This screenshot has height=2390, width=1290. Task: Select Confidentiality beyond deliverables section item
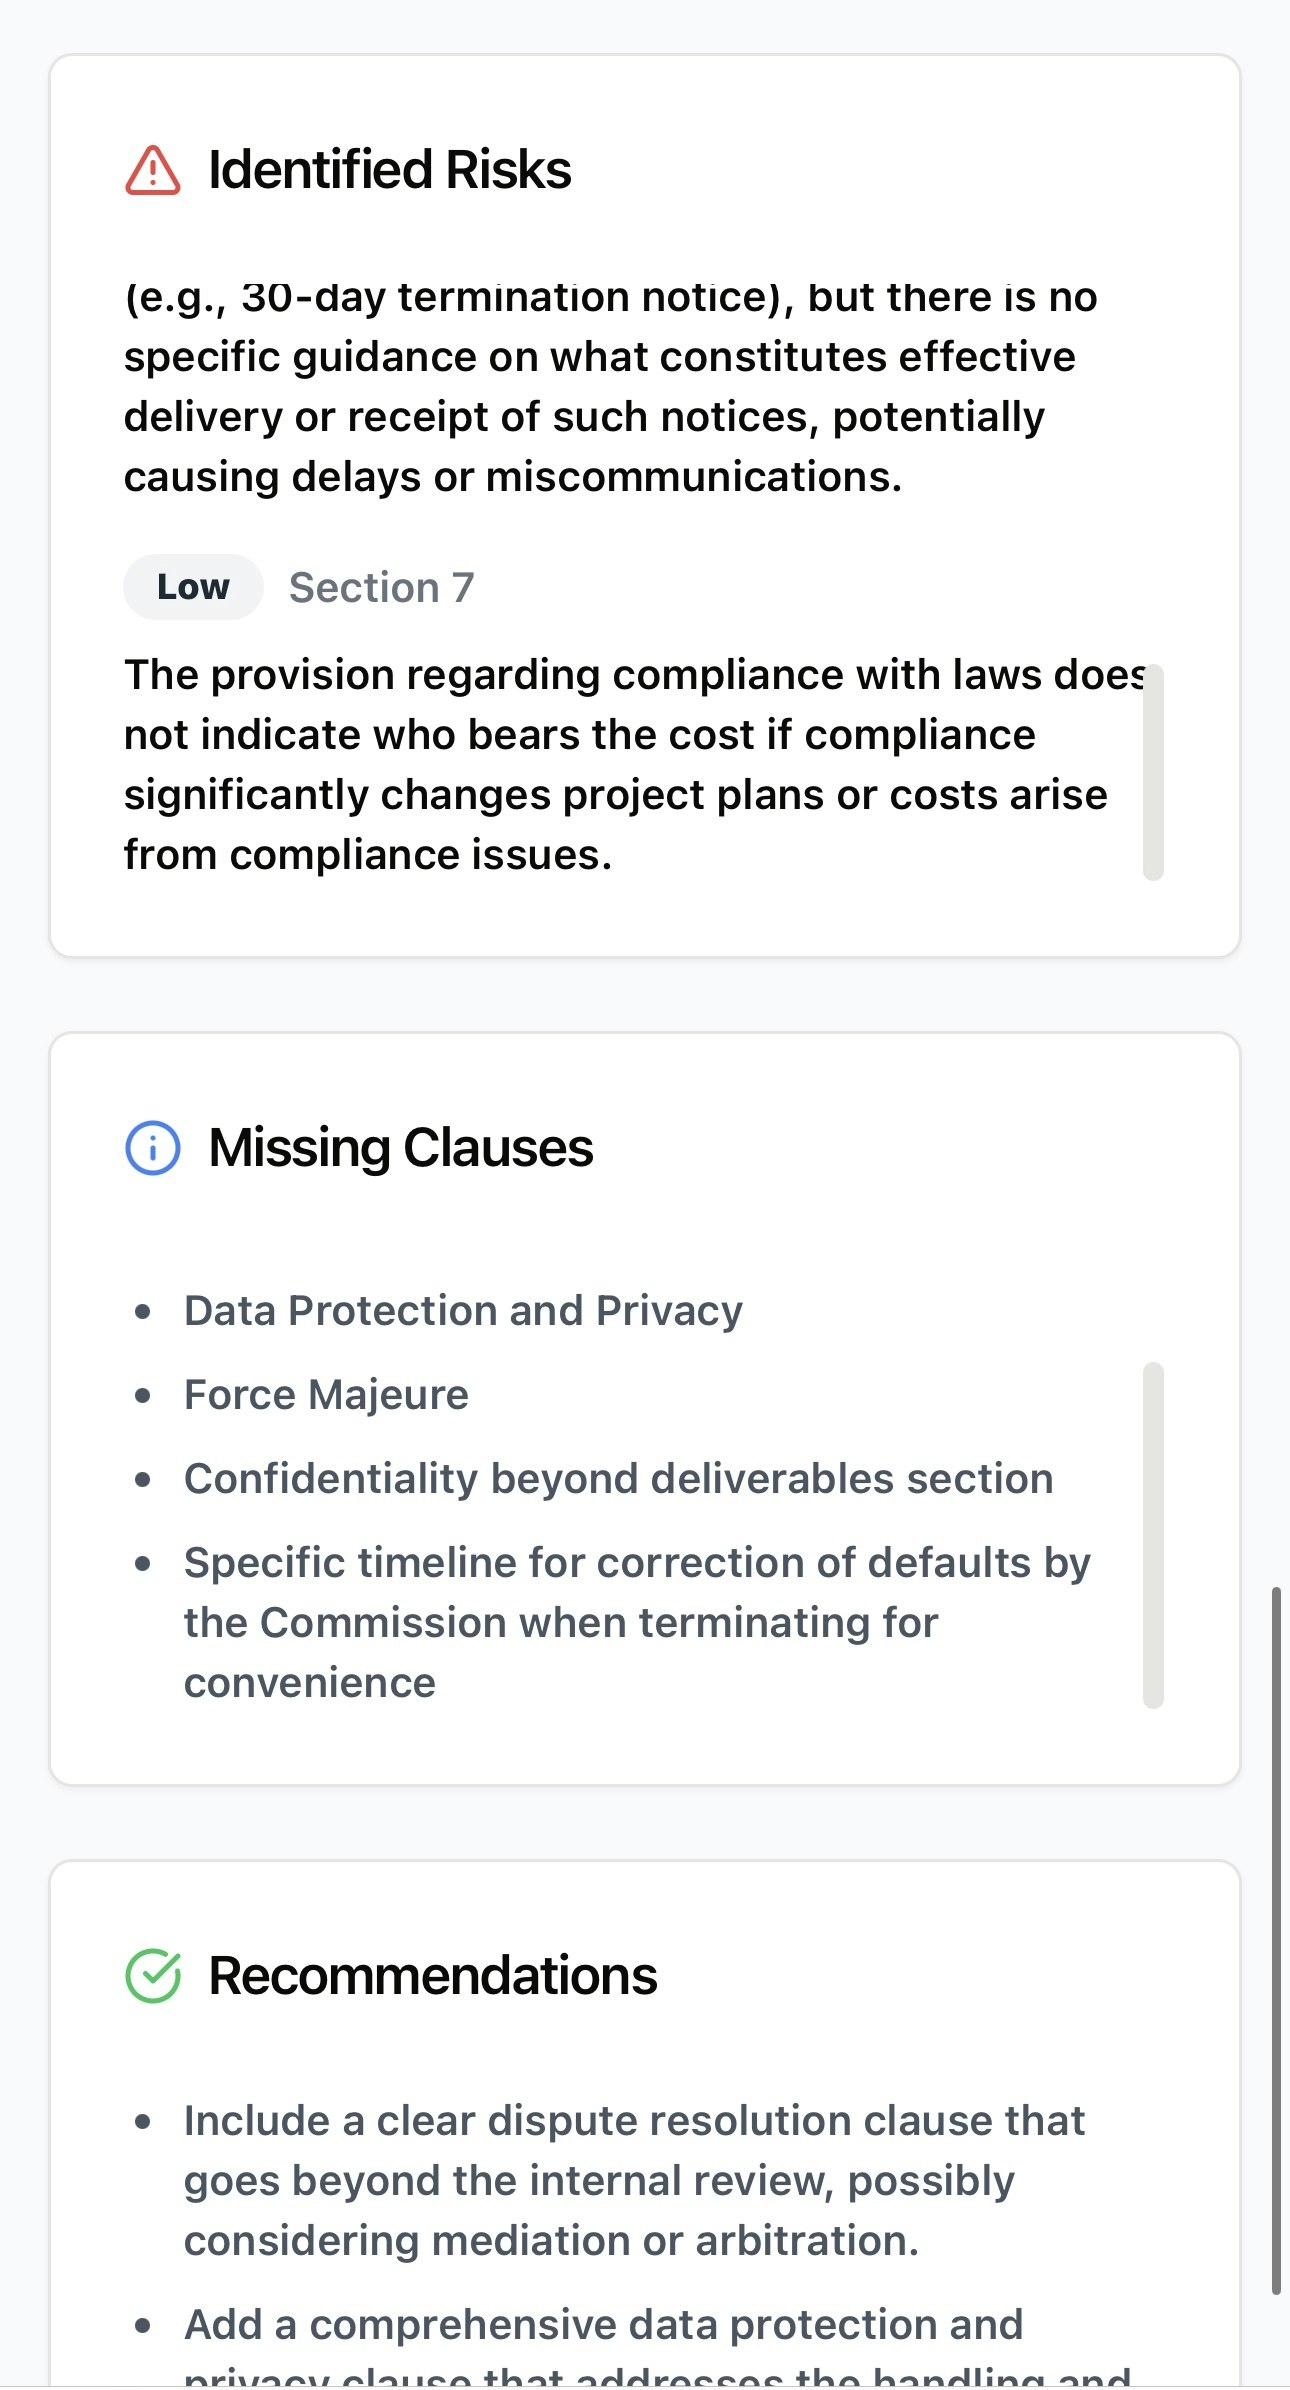point(618,1478)
